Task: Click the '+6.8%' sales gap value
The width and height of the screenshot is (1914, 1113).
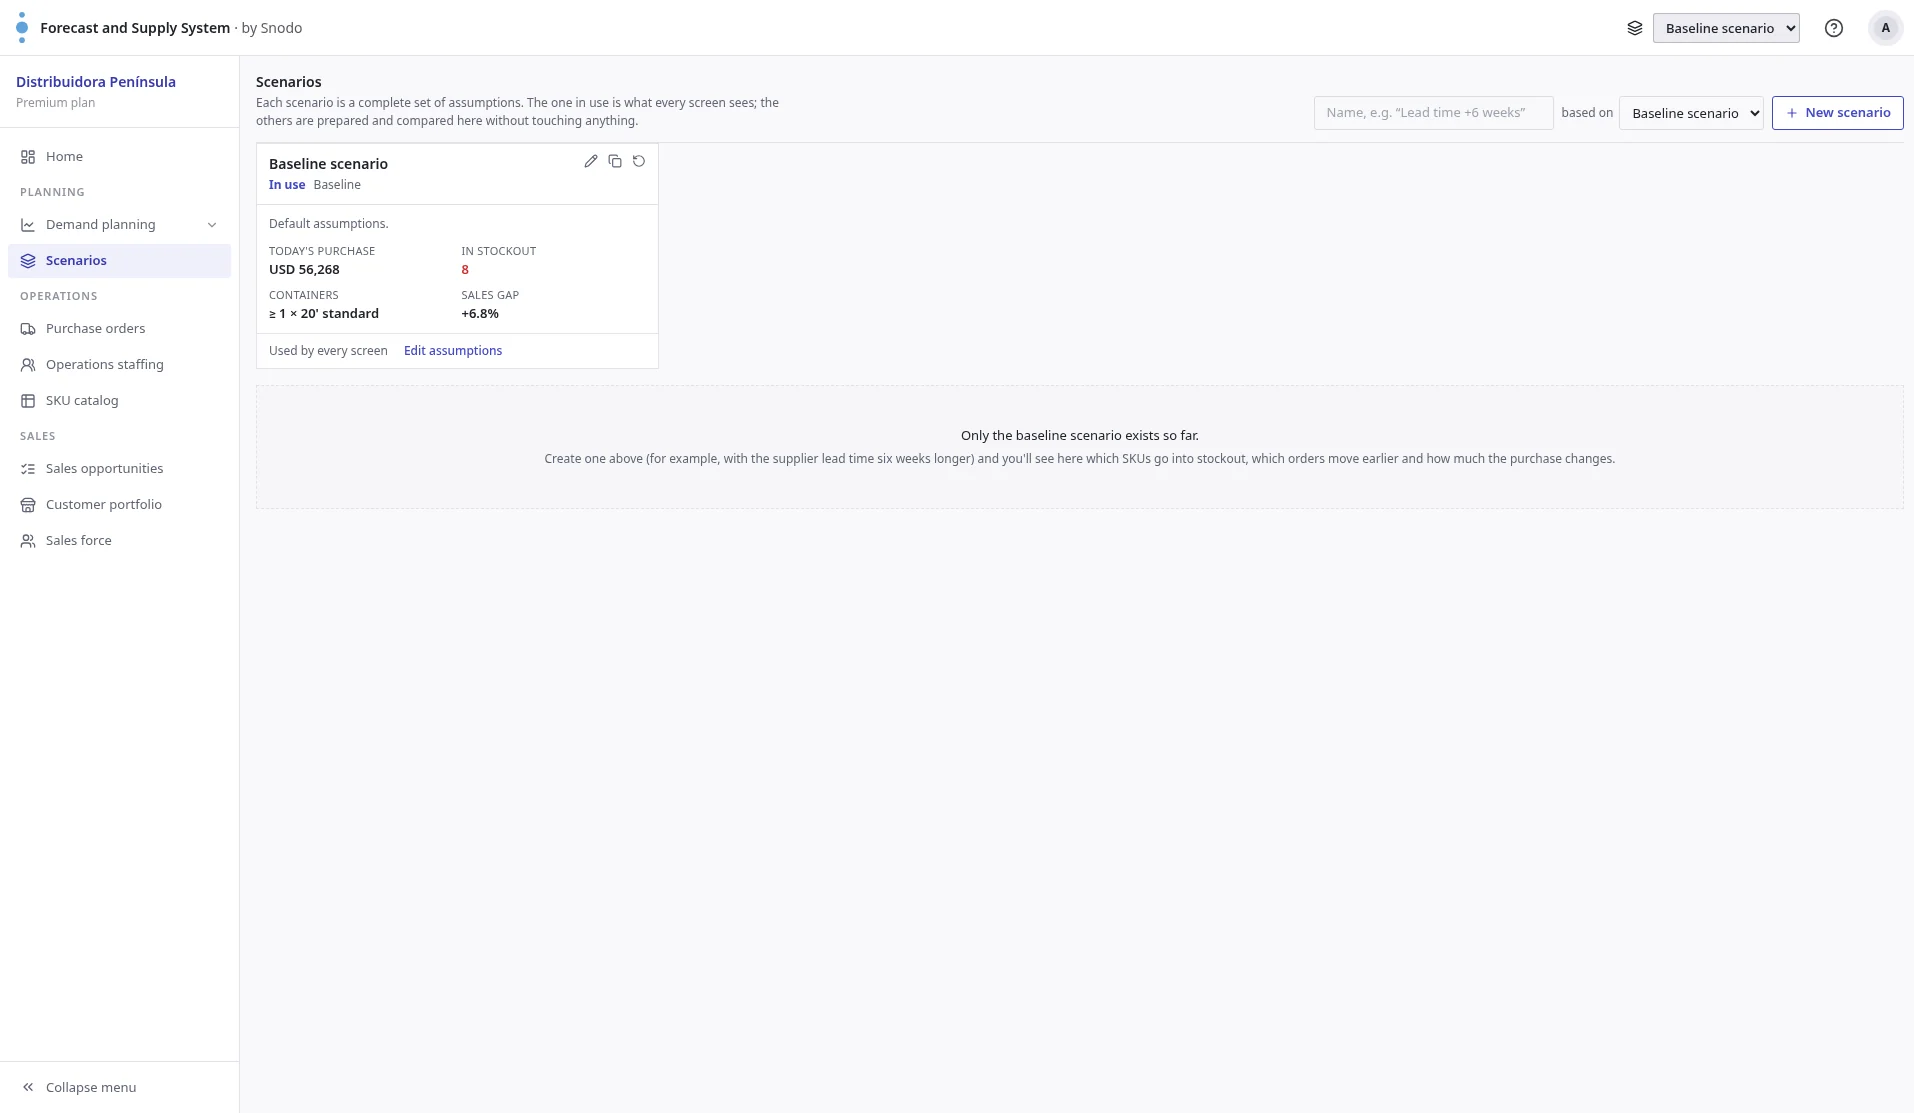Action: 480,314
